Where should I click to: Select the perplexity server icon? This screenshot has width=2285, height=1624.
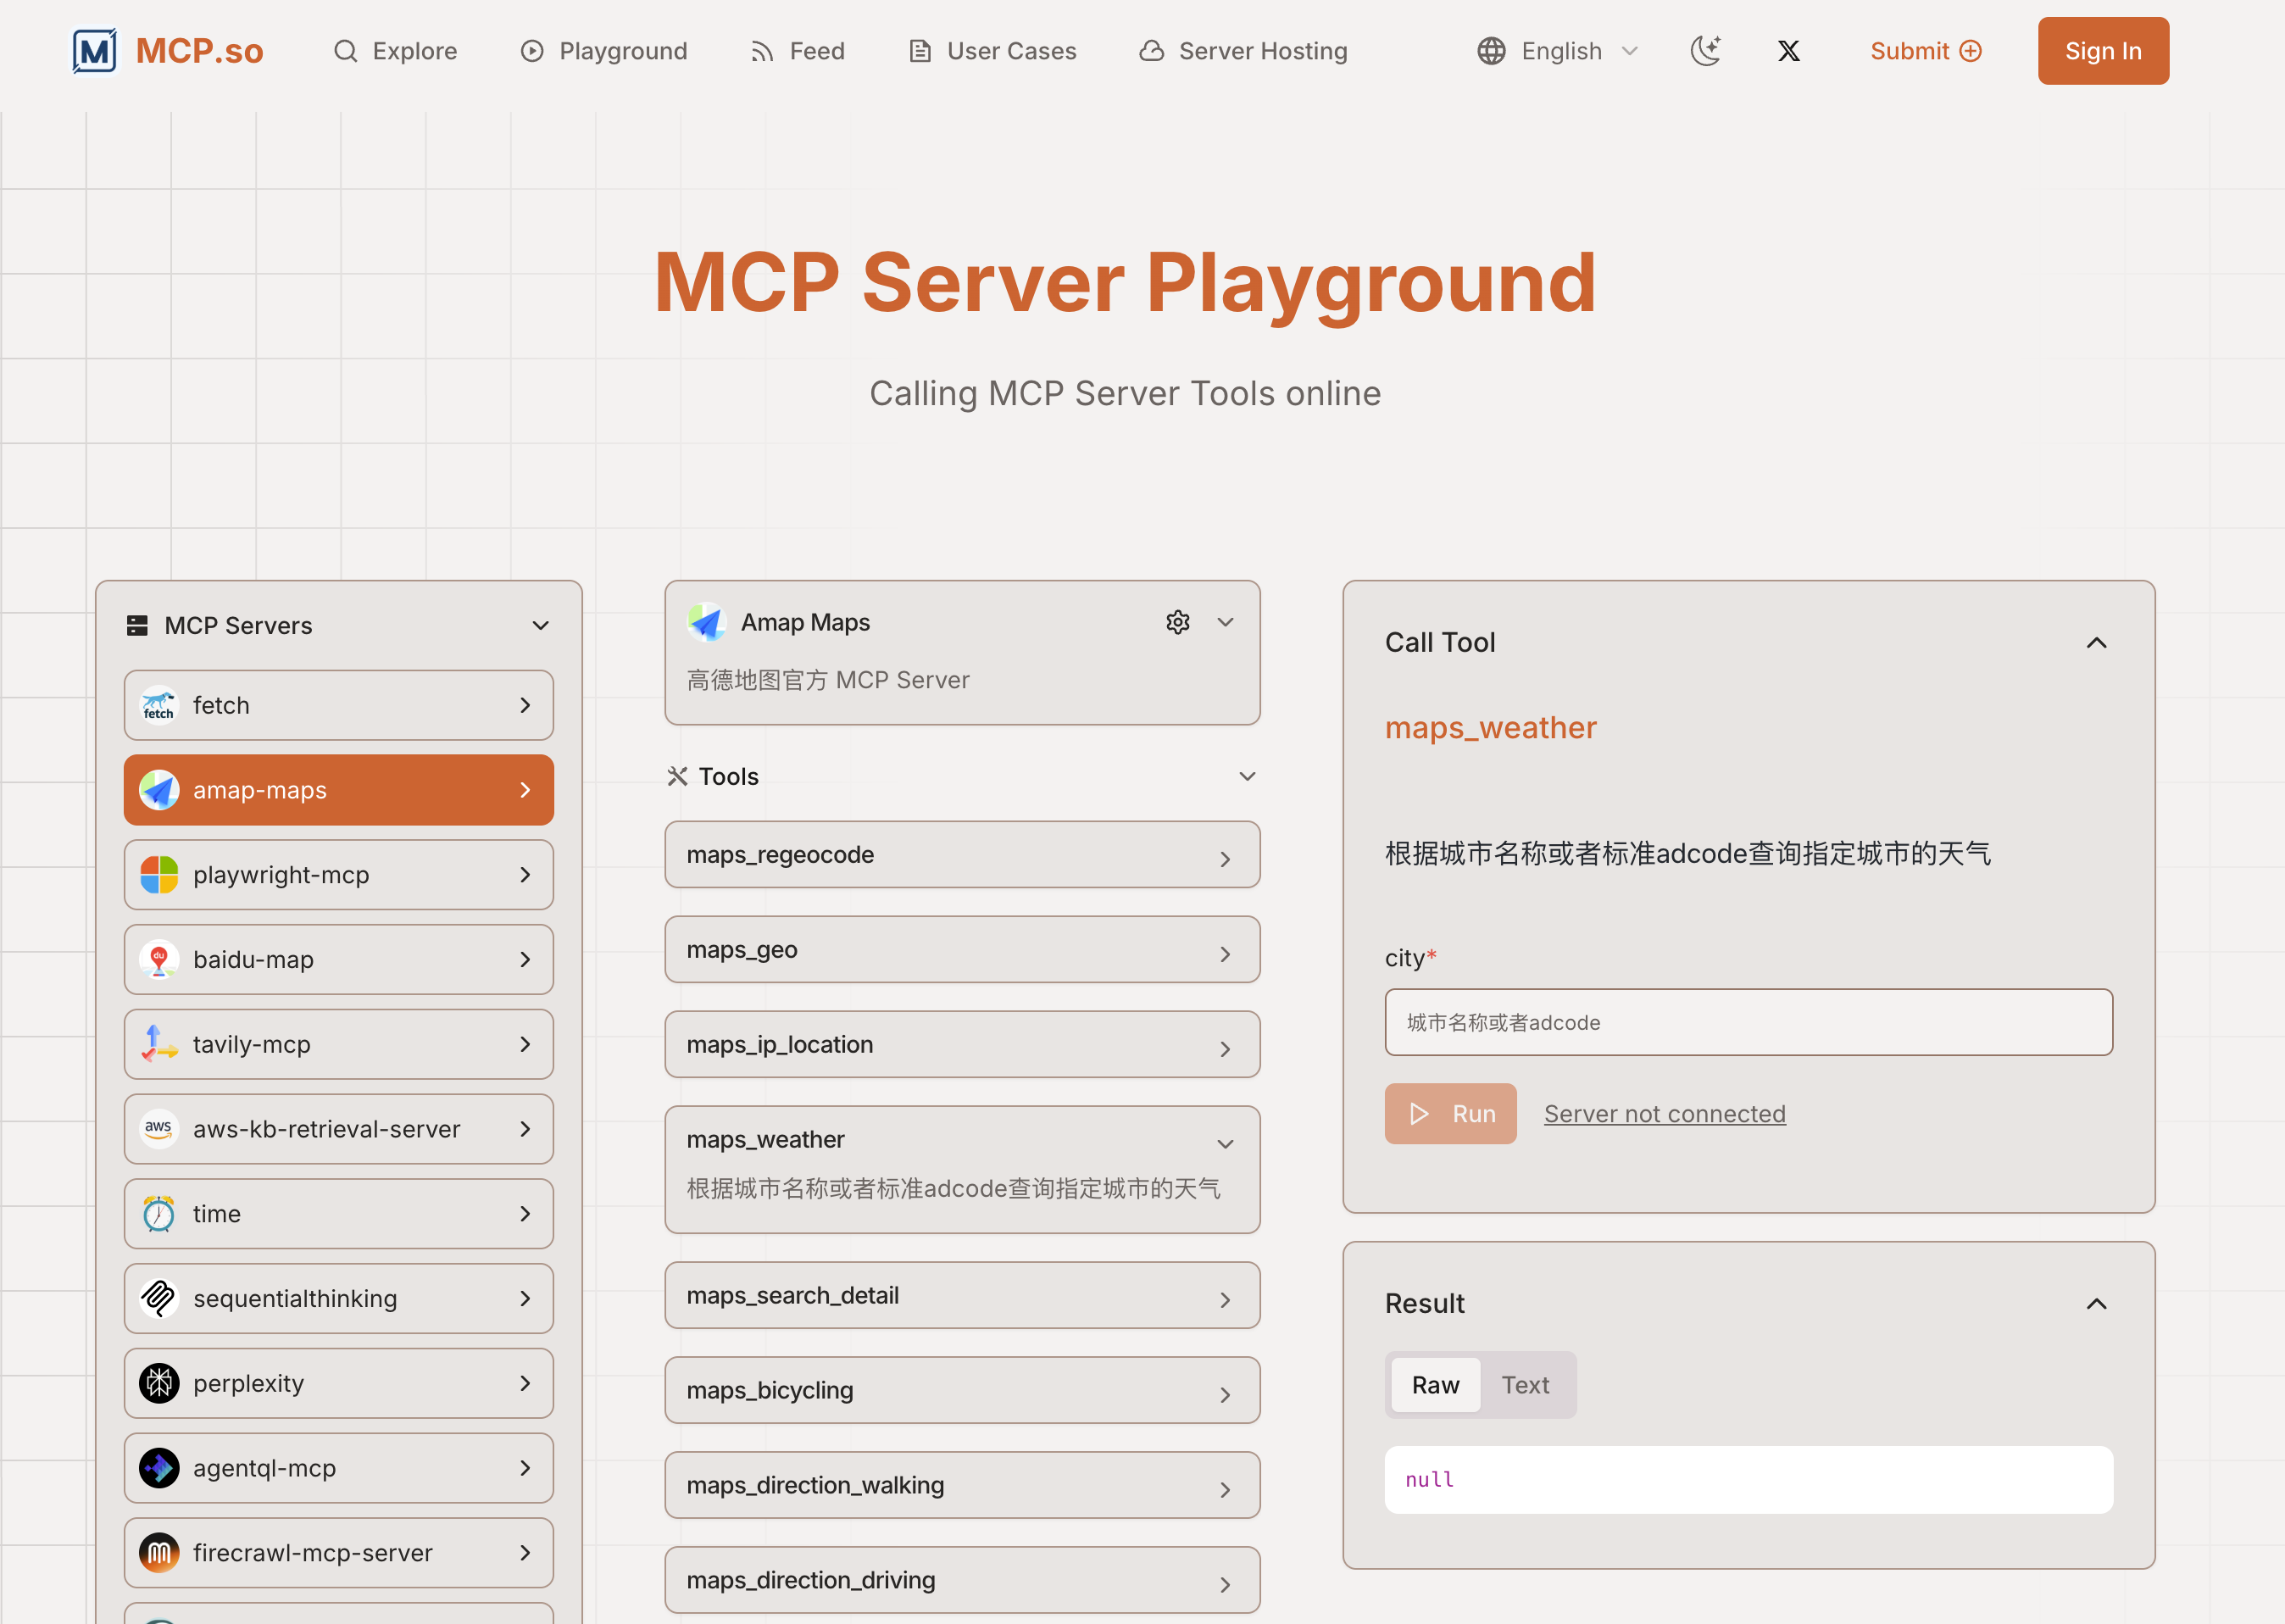pos(159,1384)
